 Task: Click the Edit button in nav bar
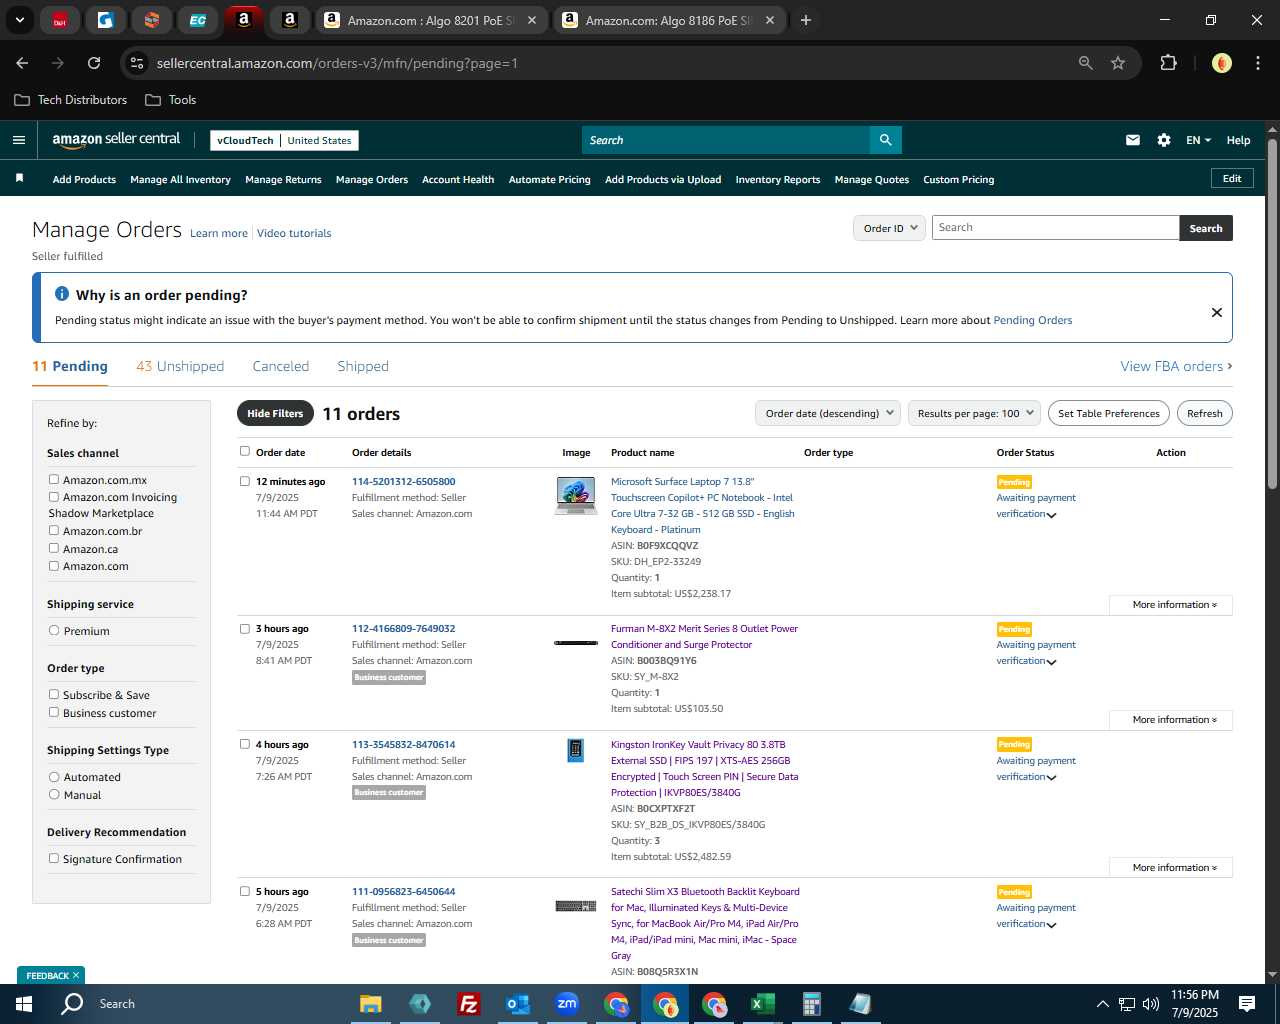(1232, 178)
